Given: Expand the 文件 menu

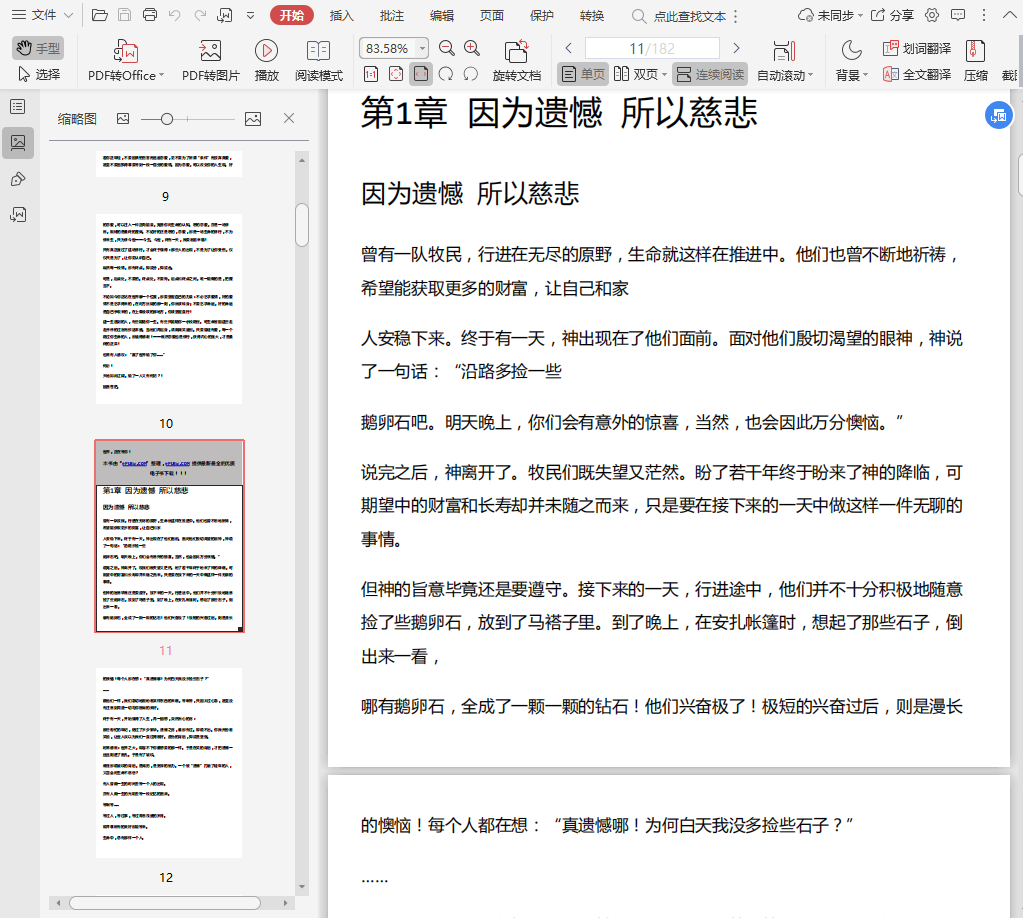Looking at the screenshot, I should coord(41,15).
